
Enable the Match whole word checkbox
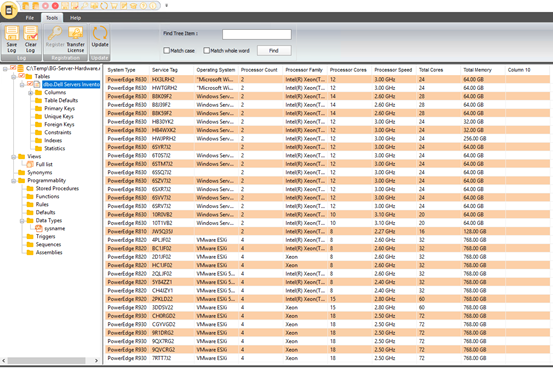tap(207, 50)
